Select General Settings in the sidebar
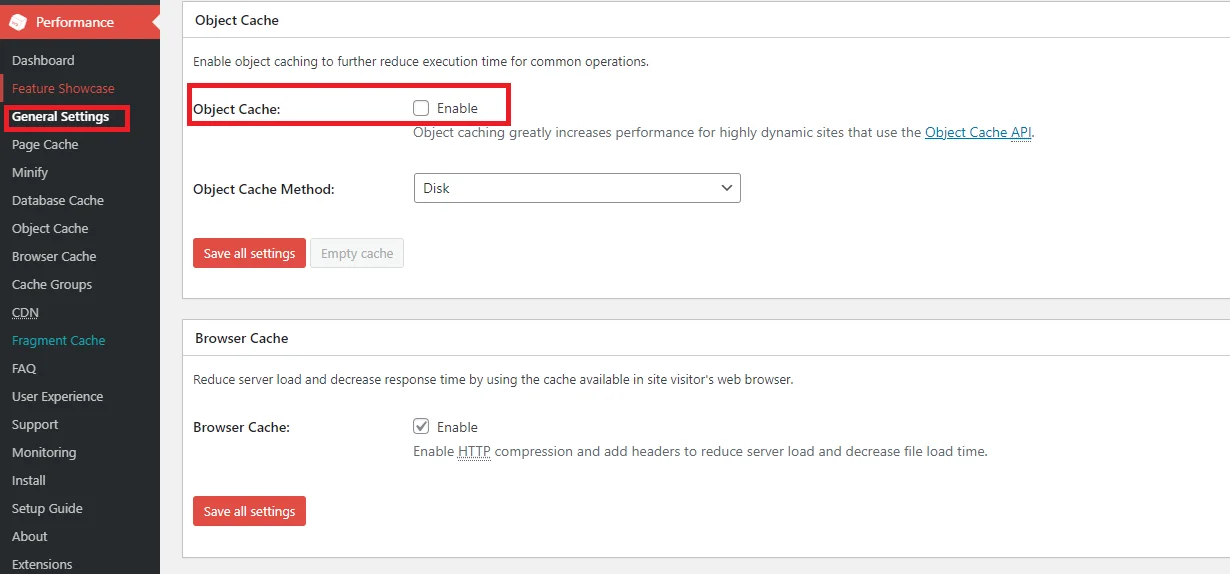Screen dimensions: 1230x574 coord(60,116)
